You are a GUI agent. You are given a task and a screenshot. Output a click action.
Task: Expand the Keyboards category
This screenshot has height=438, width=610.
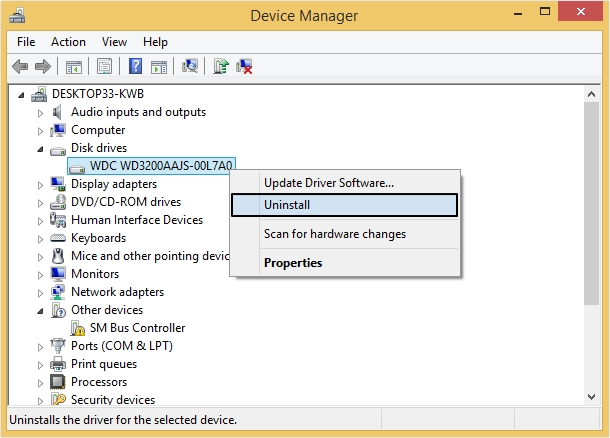40,239
